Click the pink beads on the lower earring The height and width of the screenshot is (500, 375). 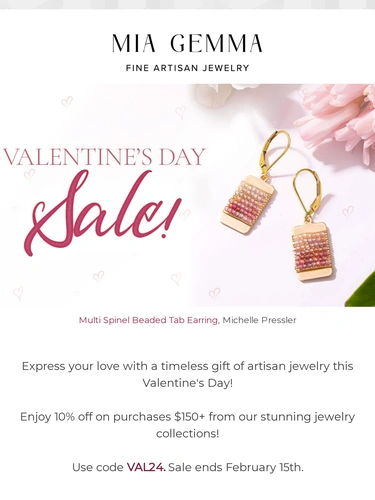[x=311, y=250]
